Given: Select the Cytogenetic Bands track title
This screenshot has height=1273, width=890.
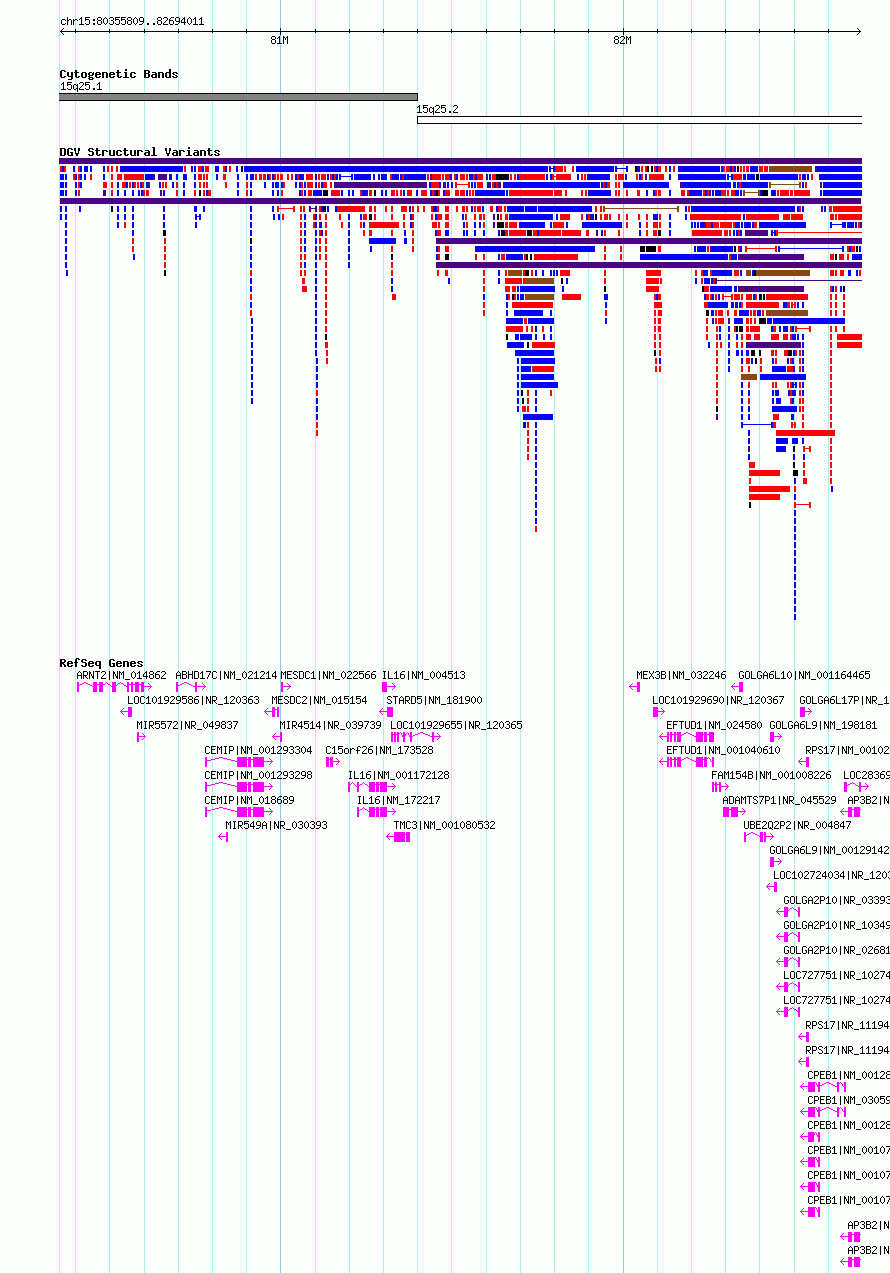Looking at the screenshot, I should pyautogui.click(x=119, y=74).
